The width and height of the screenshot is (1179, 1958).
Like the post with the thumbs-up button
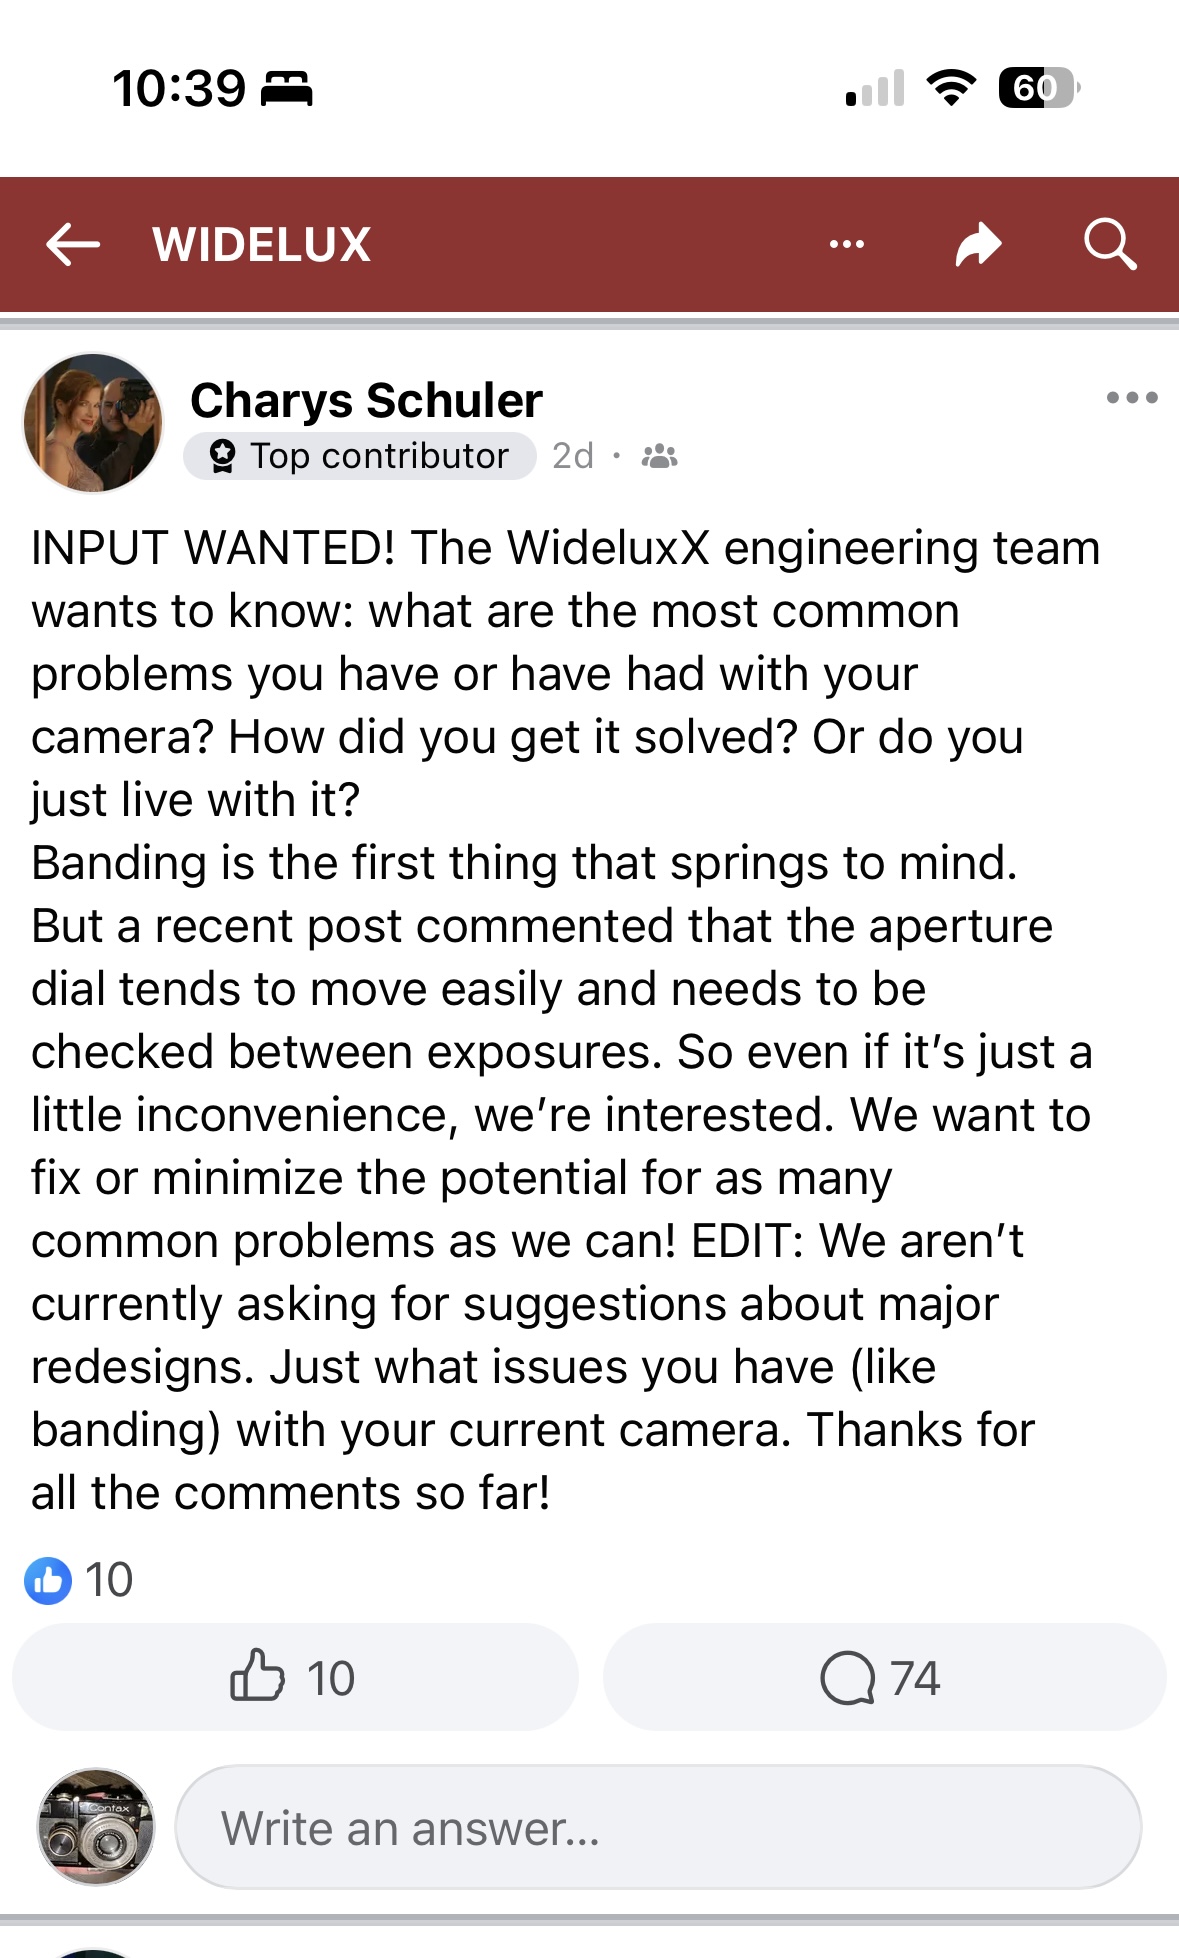294,1677
